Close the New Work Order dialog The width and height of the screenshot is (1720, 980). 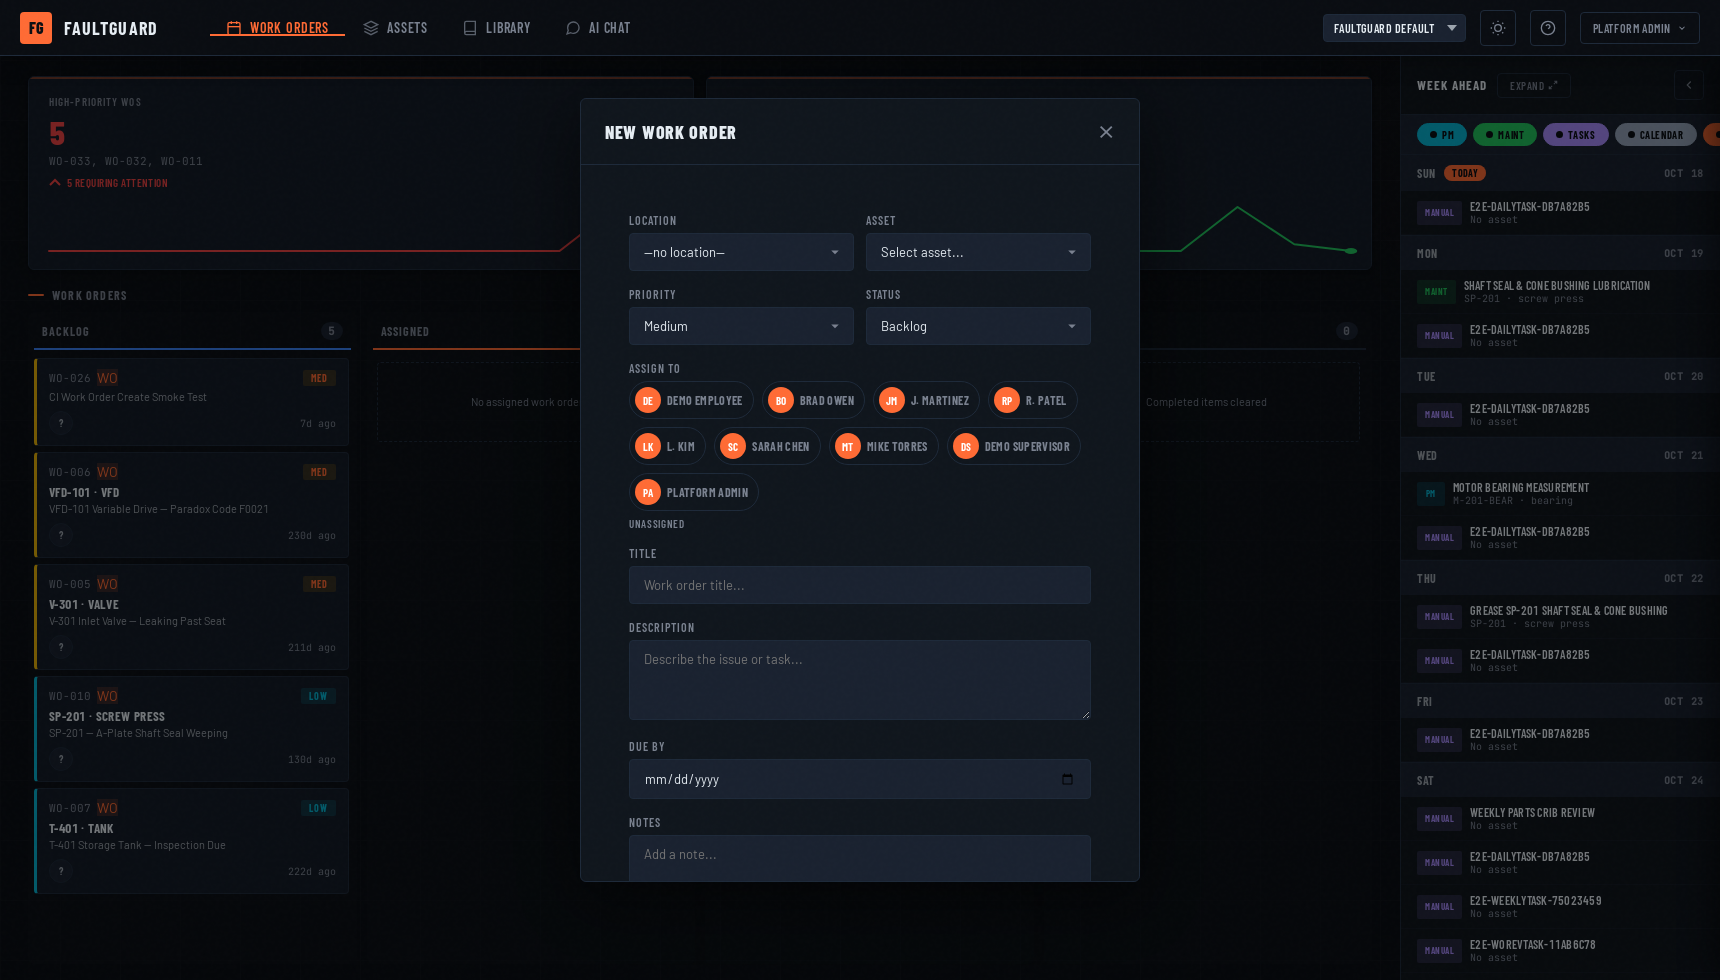point(1106,132)
